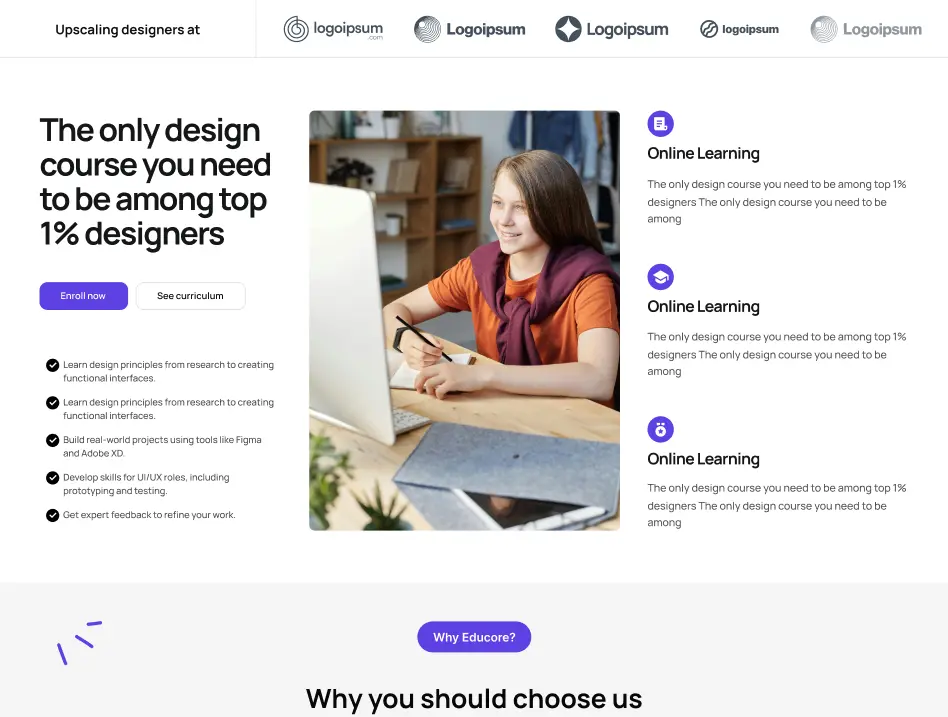Click the faded Logoipsum logo at far right
948x717 pixels.
tap(866, 29)
